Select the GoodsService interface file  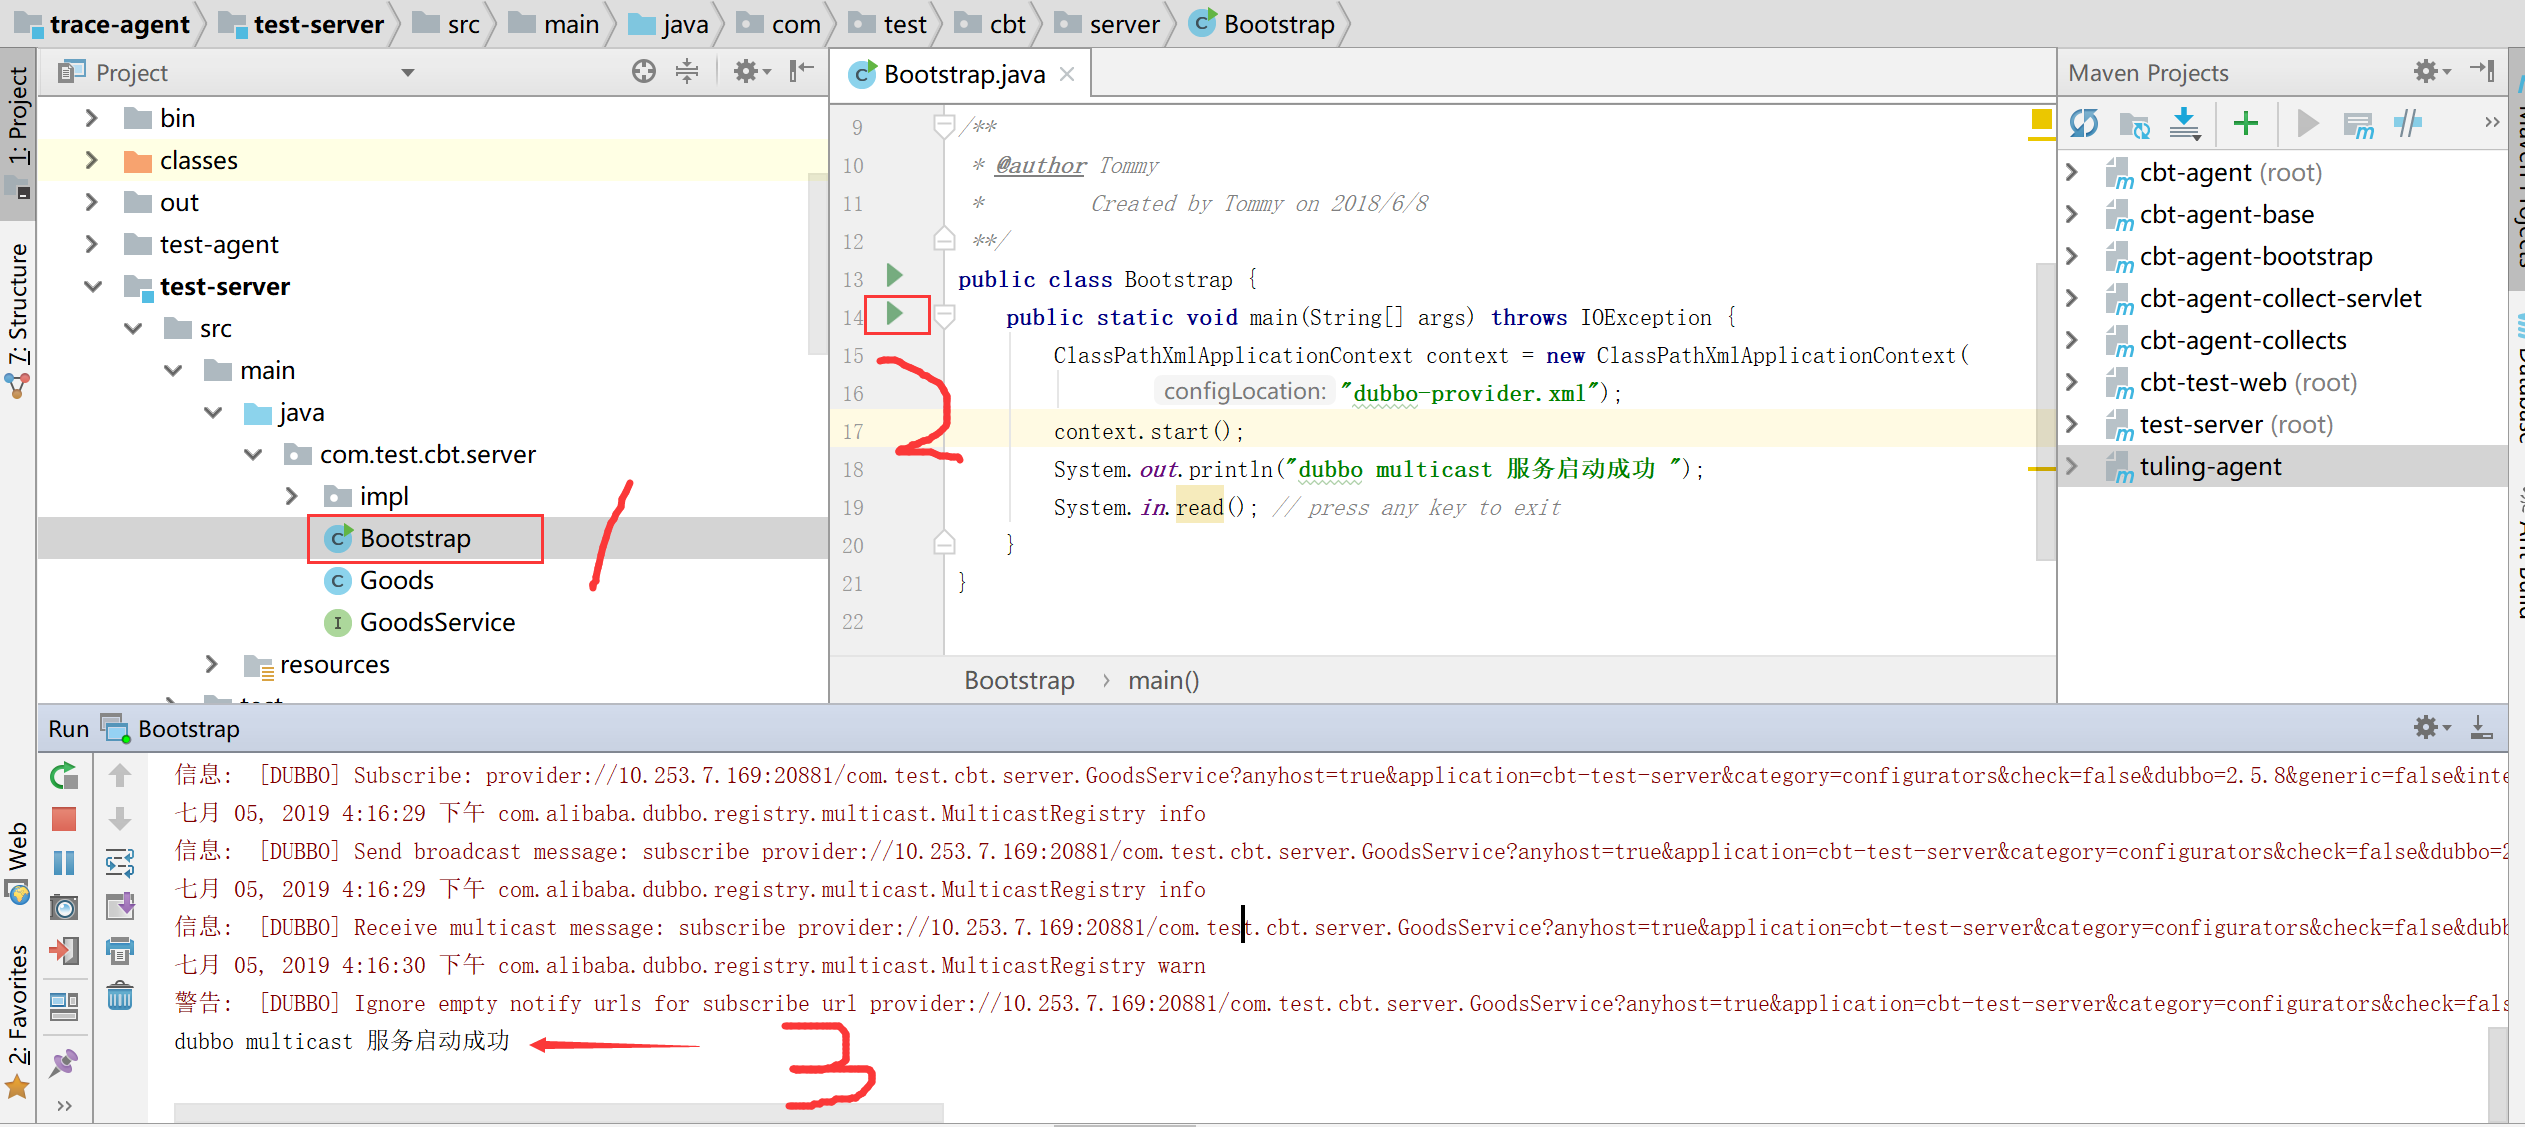pos(437,622)
